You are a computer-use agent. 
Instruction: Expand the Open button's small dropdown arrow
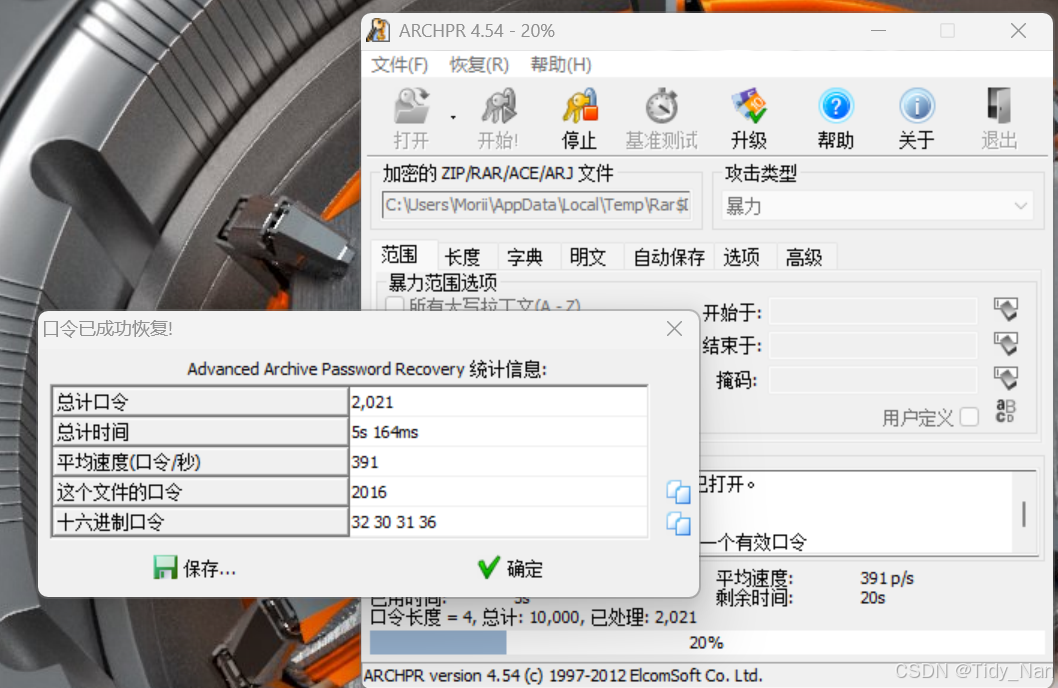pos(453,117)
